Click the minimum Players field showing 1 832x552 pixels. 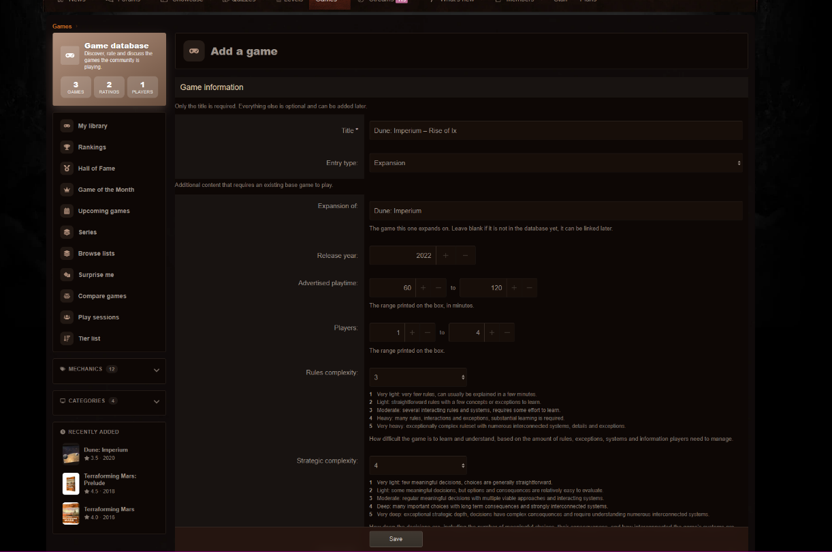point(387,332)
